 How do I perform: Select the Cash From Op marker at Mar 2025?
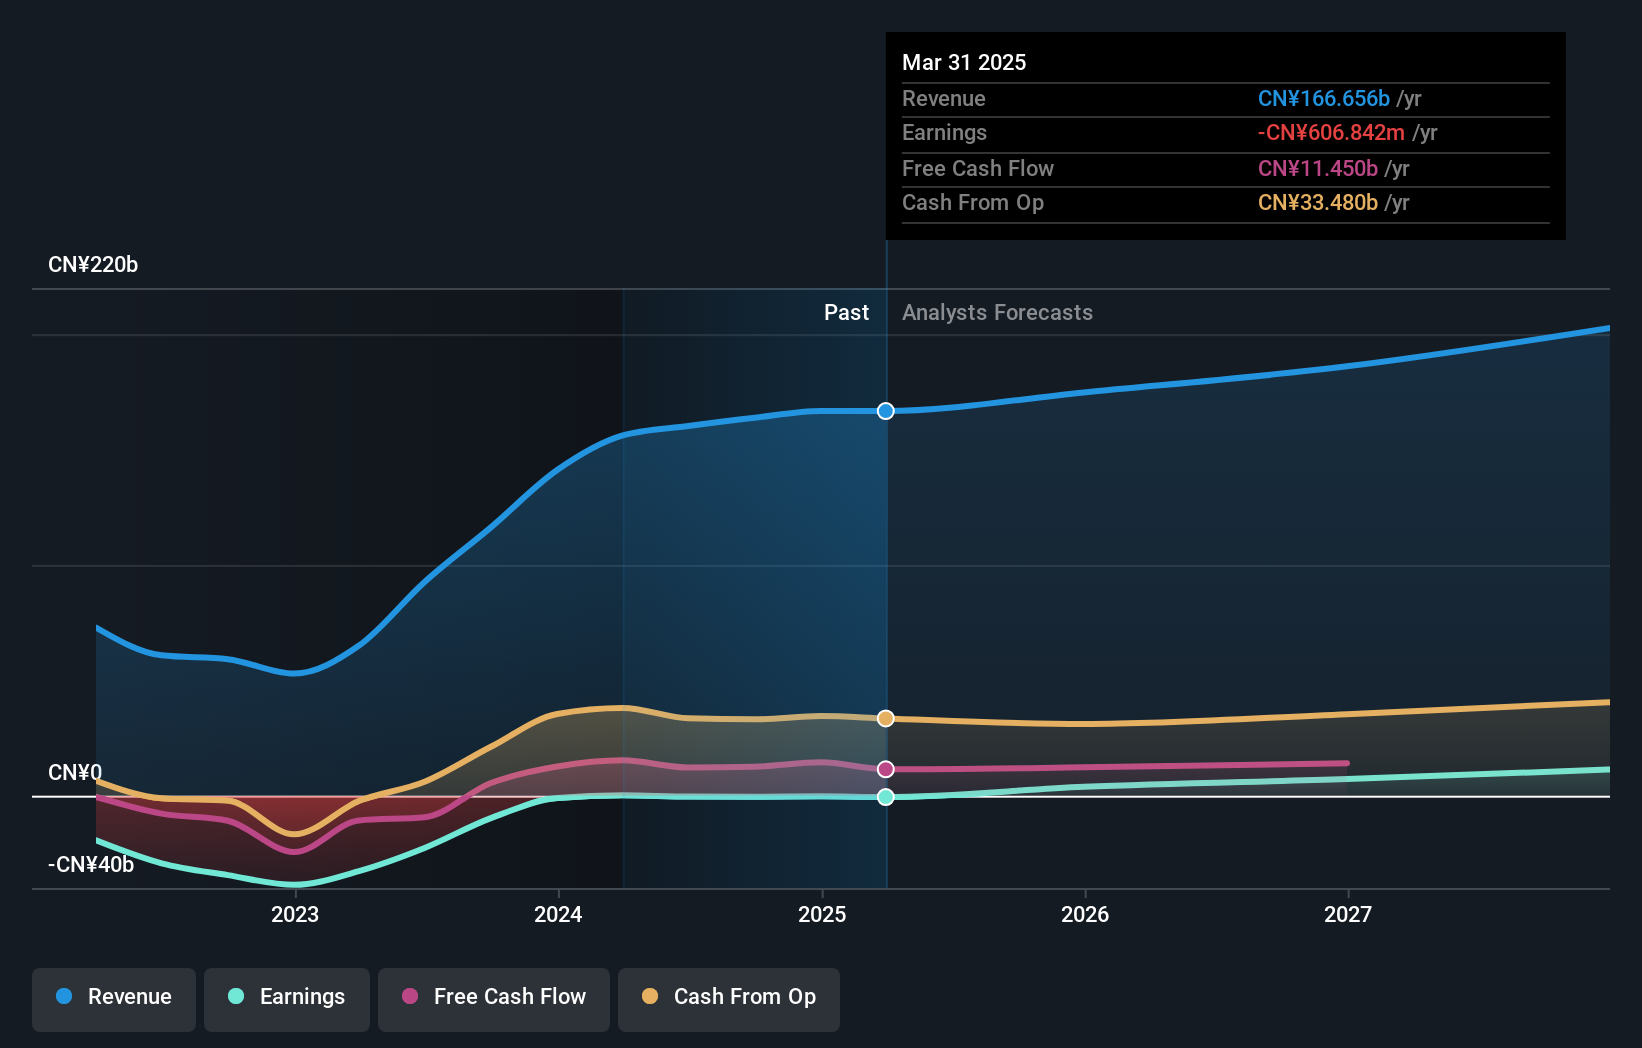tap(886, 718)
